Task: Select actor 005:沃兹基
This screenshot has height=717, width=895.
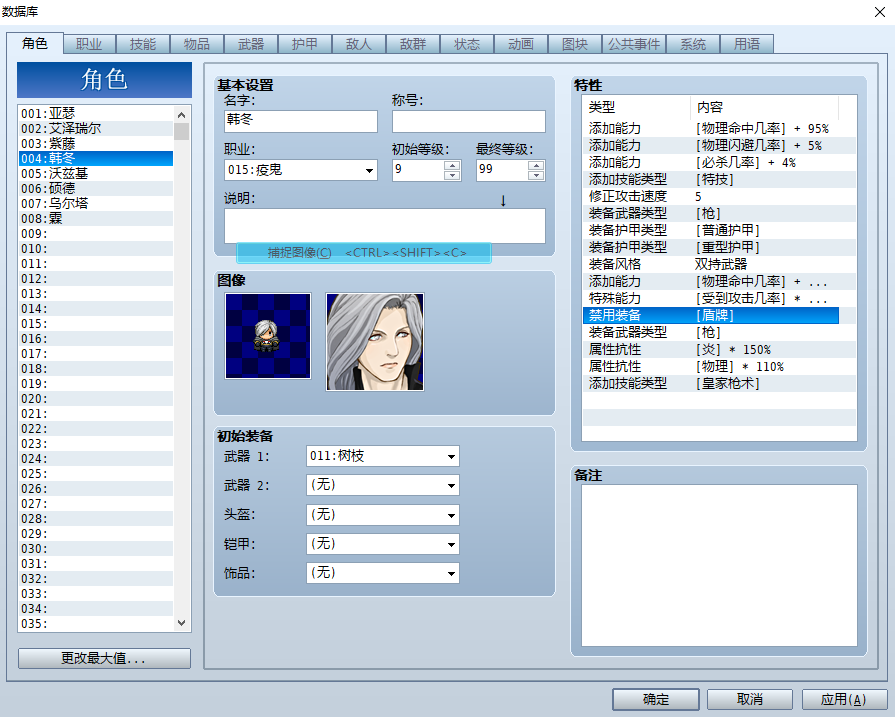Action: pyautogui.click(x=96, y=174)
